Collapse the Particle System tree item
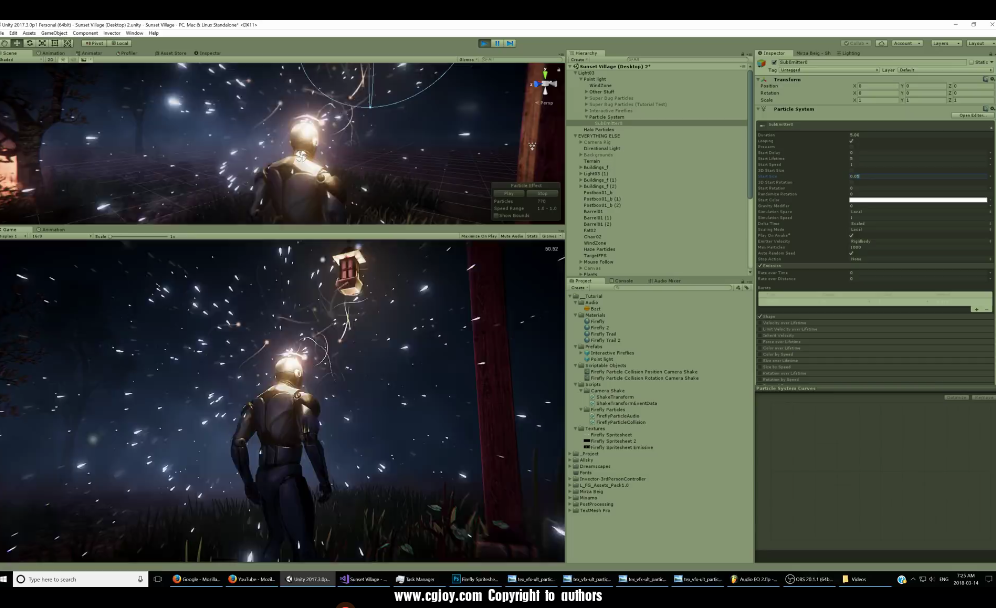The height and width of the screenshot is (608, 996). coord(586,117)
